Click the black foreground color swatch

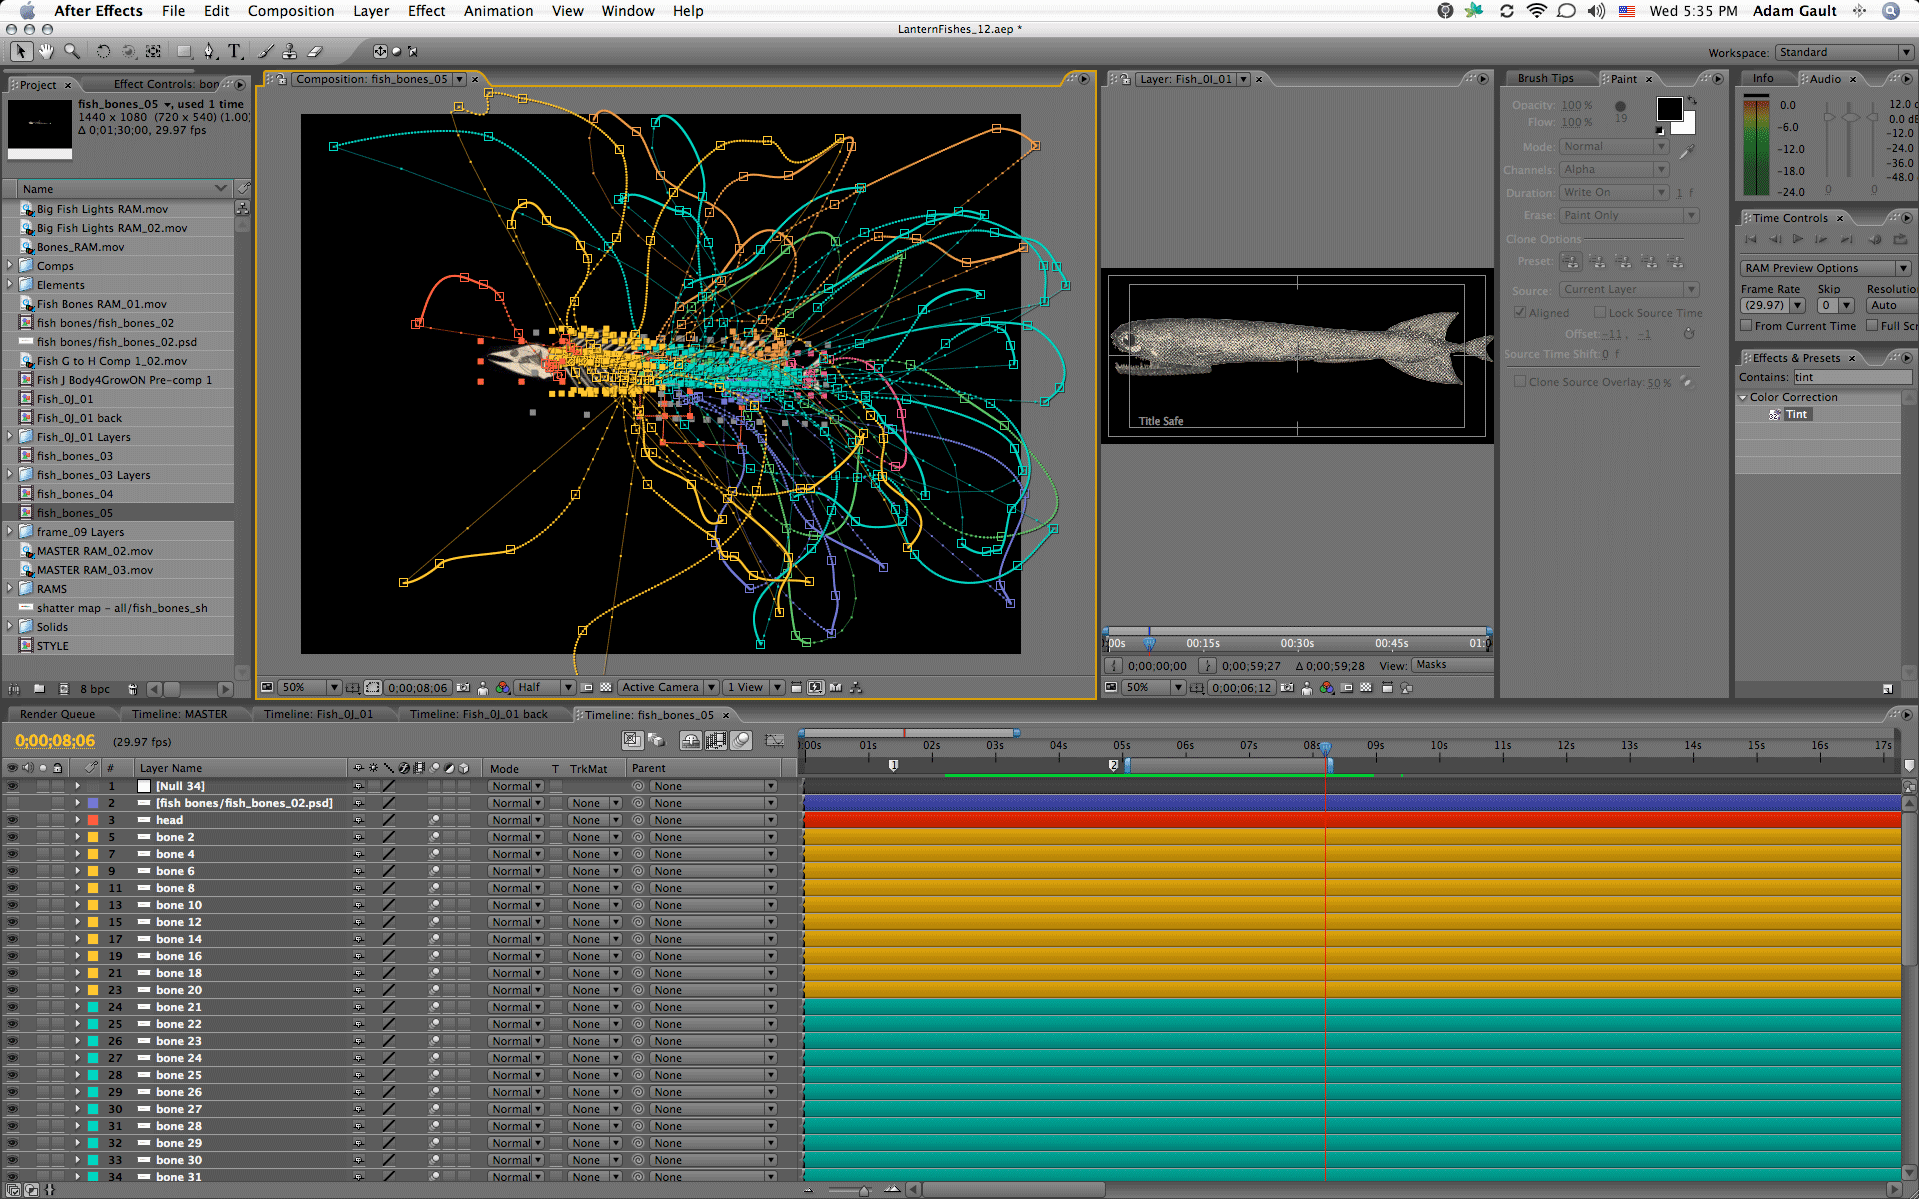click(1669, 109)
